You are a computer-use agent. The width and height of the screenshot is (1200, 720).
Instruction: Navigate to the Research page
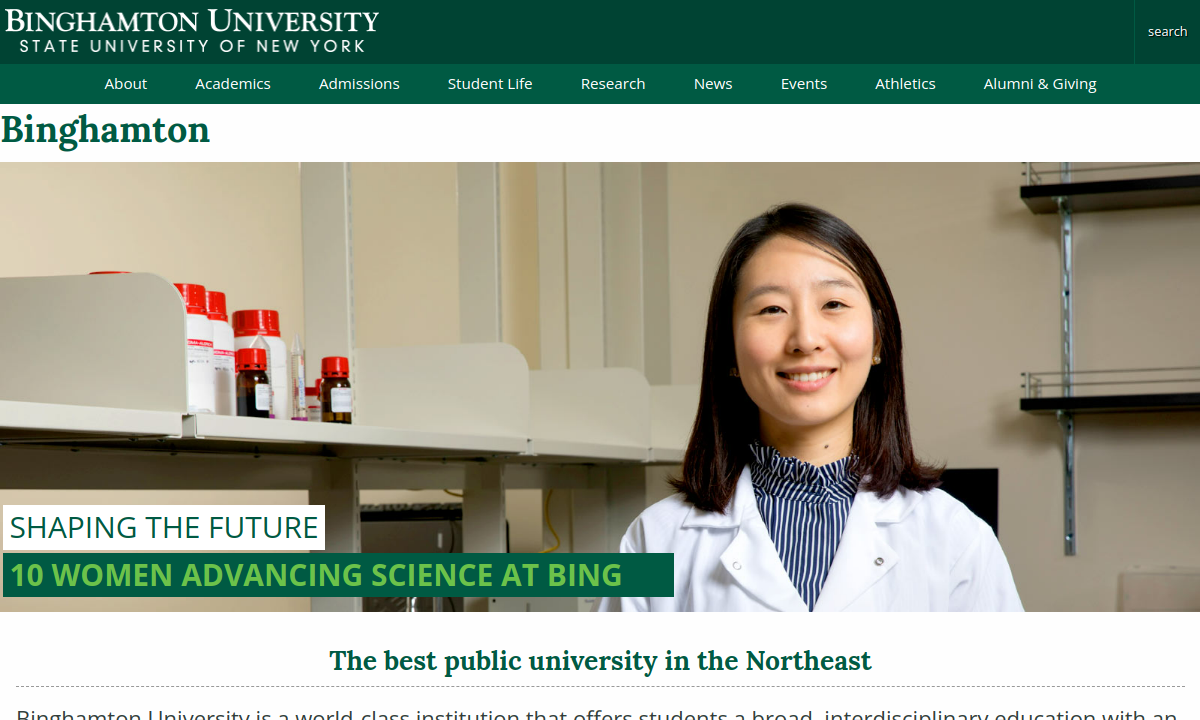[613, 84]
